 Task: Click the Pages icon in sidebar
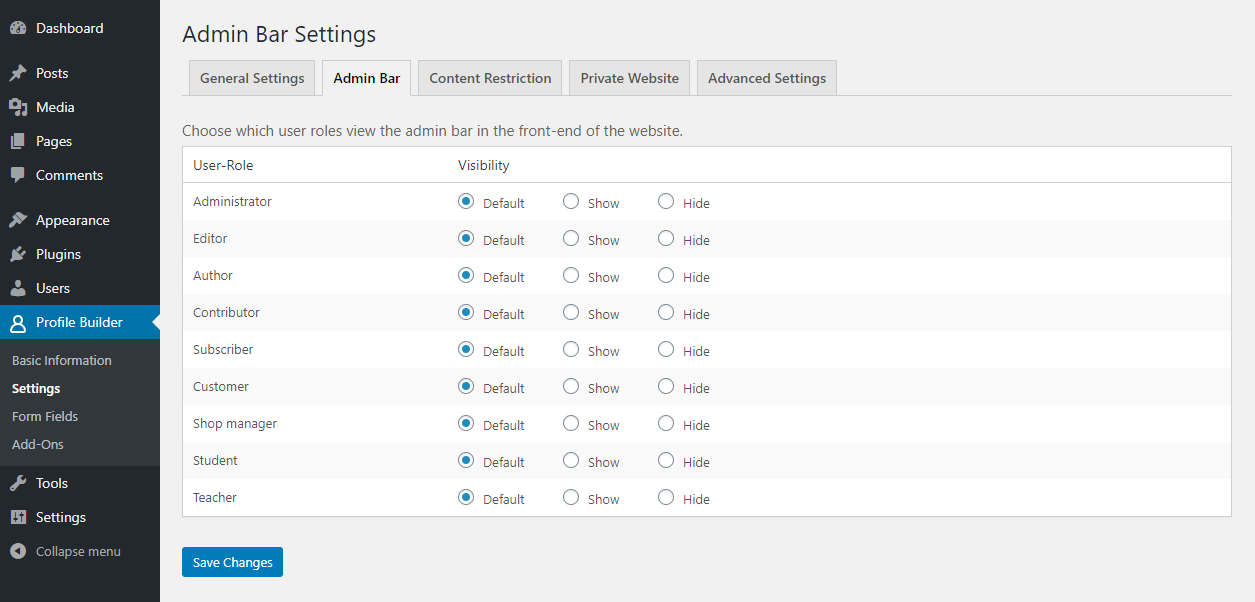(18, 141)
